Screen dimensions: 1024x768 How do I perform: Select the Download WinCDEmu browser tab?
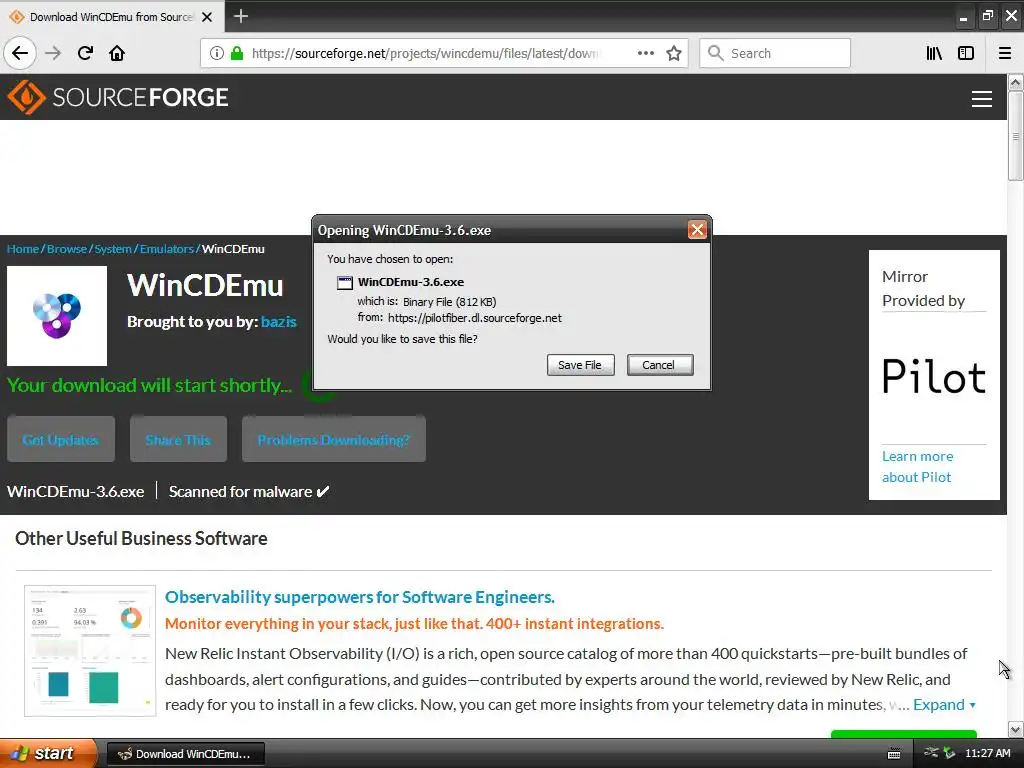pos(112,16)
